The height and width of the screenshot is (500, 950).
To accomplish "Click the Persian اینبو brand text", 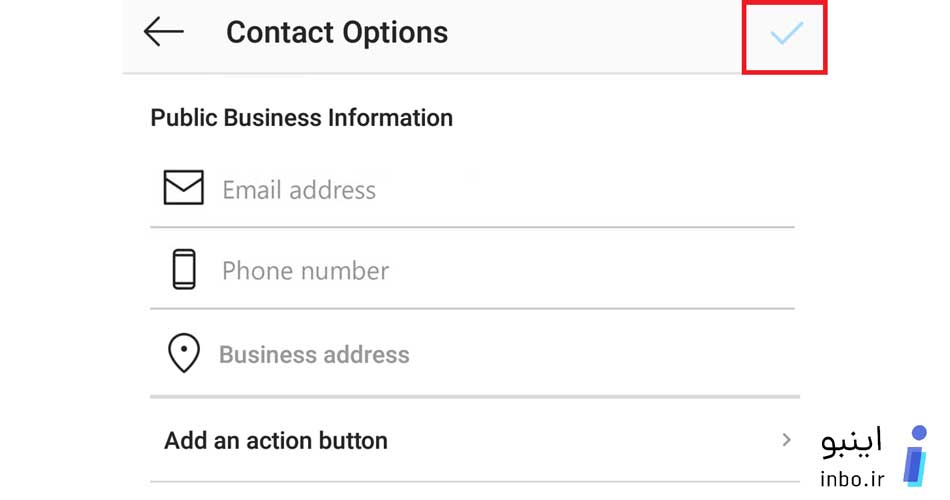I will point(851,442).
